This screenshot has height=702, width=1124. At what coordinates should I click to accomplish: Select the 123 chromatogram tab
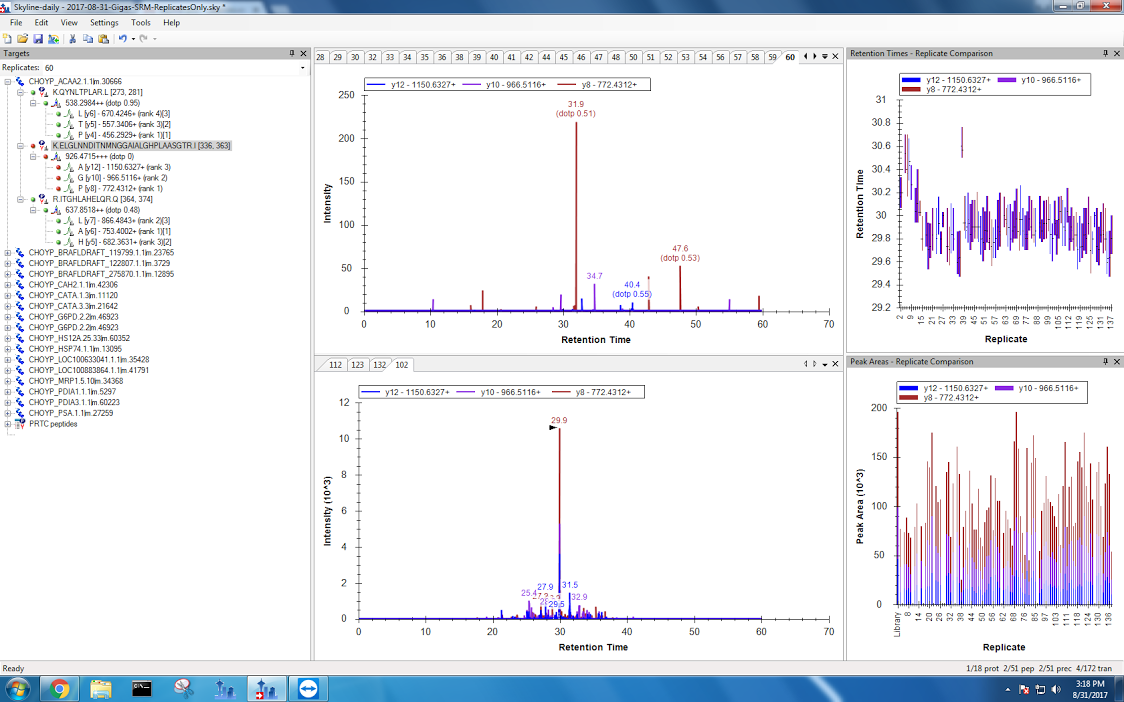coord(357,365)
